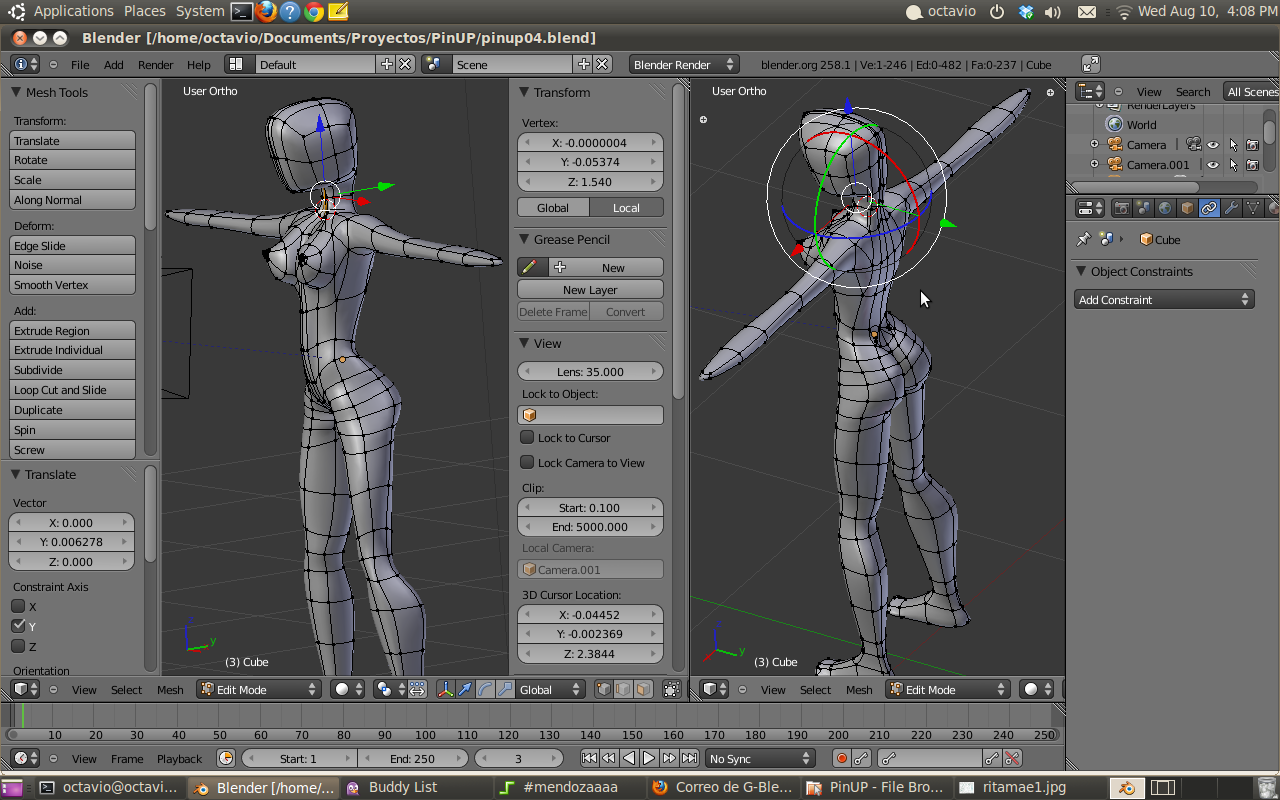
Task: Open the Mesh menu in left viewport header
Action: 170,690
